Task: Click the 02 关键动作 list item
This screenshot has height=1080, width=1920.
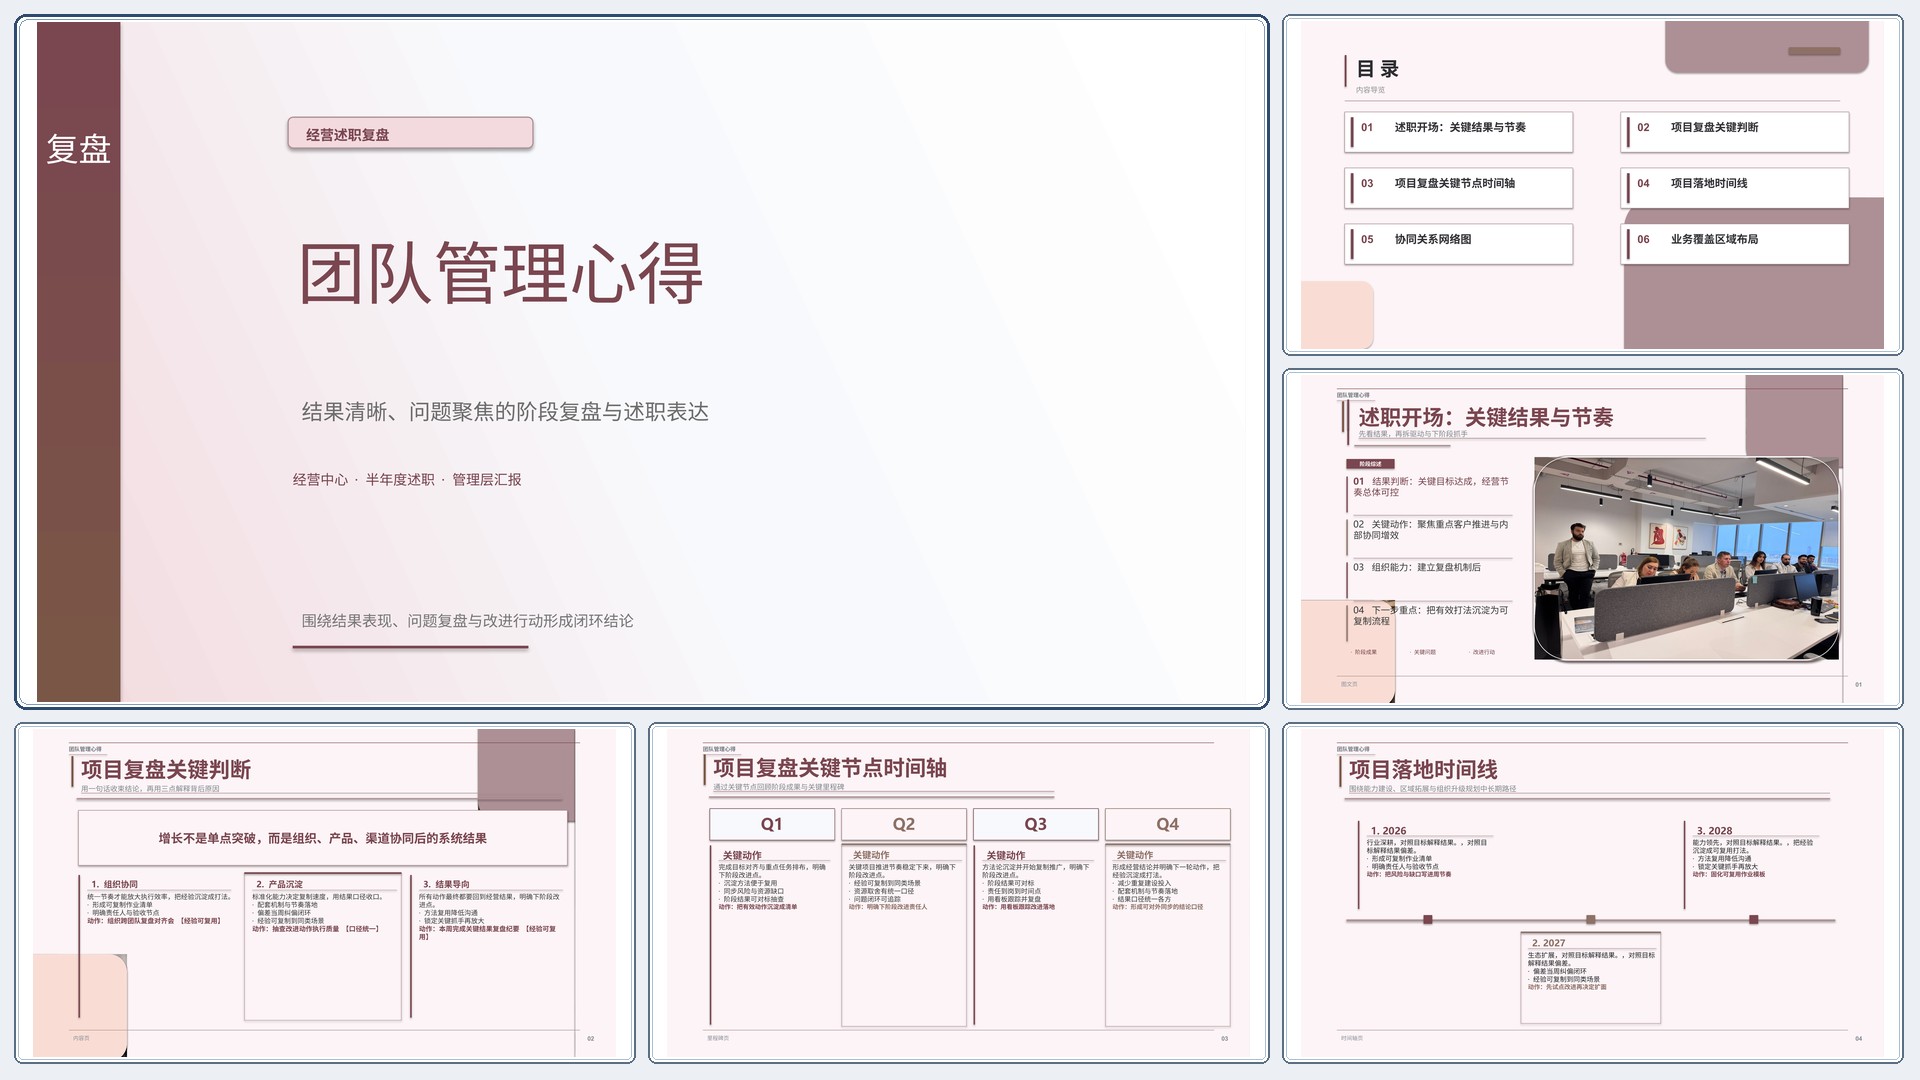Action: pyautogui.click(x=1431, y=530)
